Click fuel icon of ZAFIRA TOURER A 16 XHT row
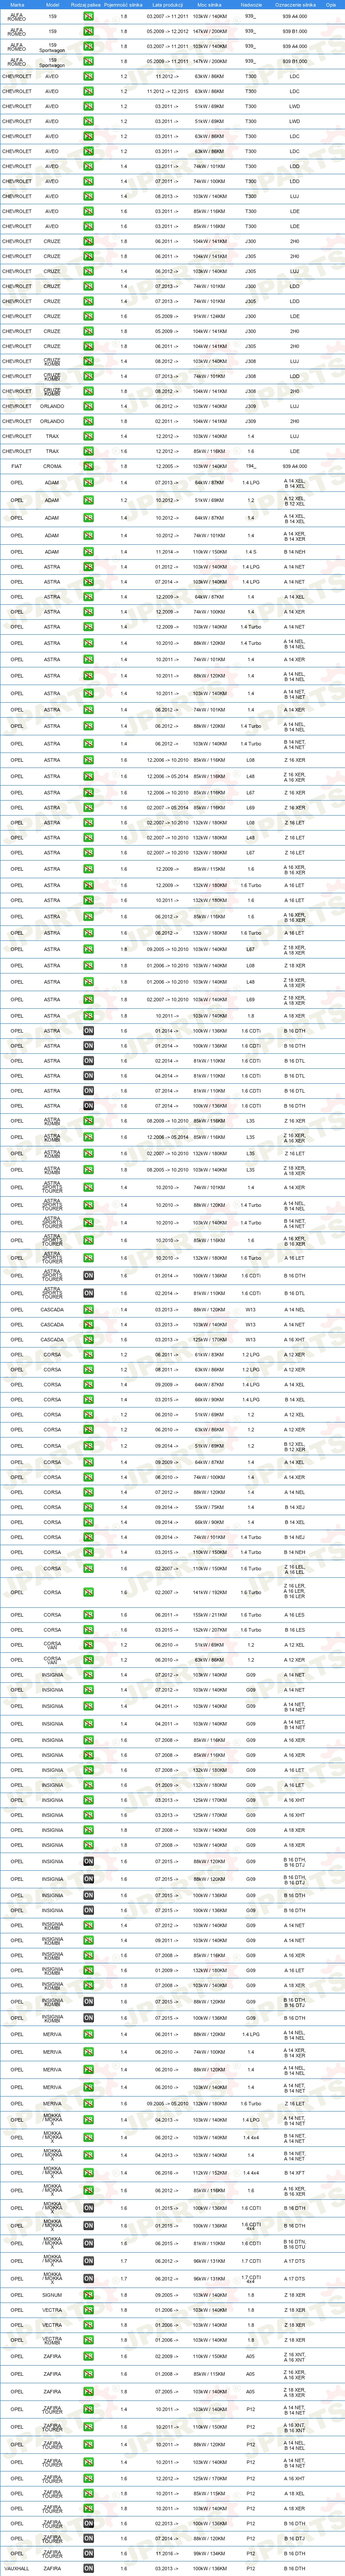This screenshot has width=345, height=2576. point(88,2478)
